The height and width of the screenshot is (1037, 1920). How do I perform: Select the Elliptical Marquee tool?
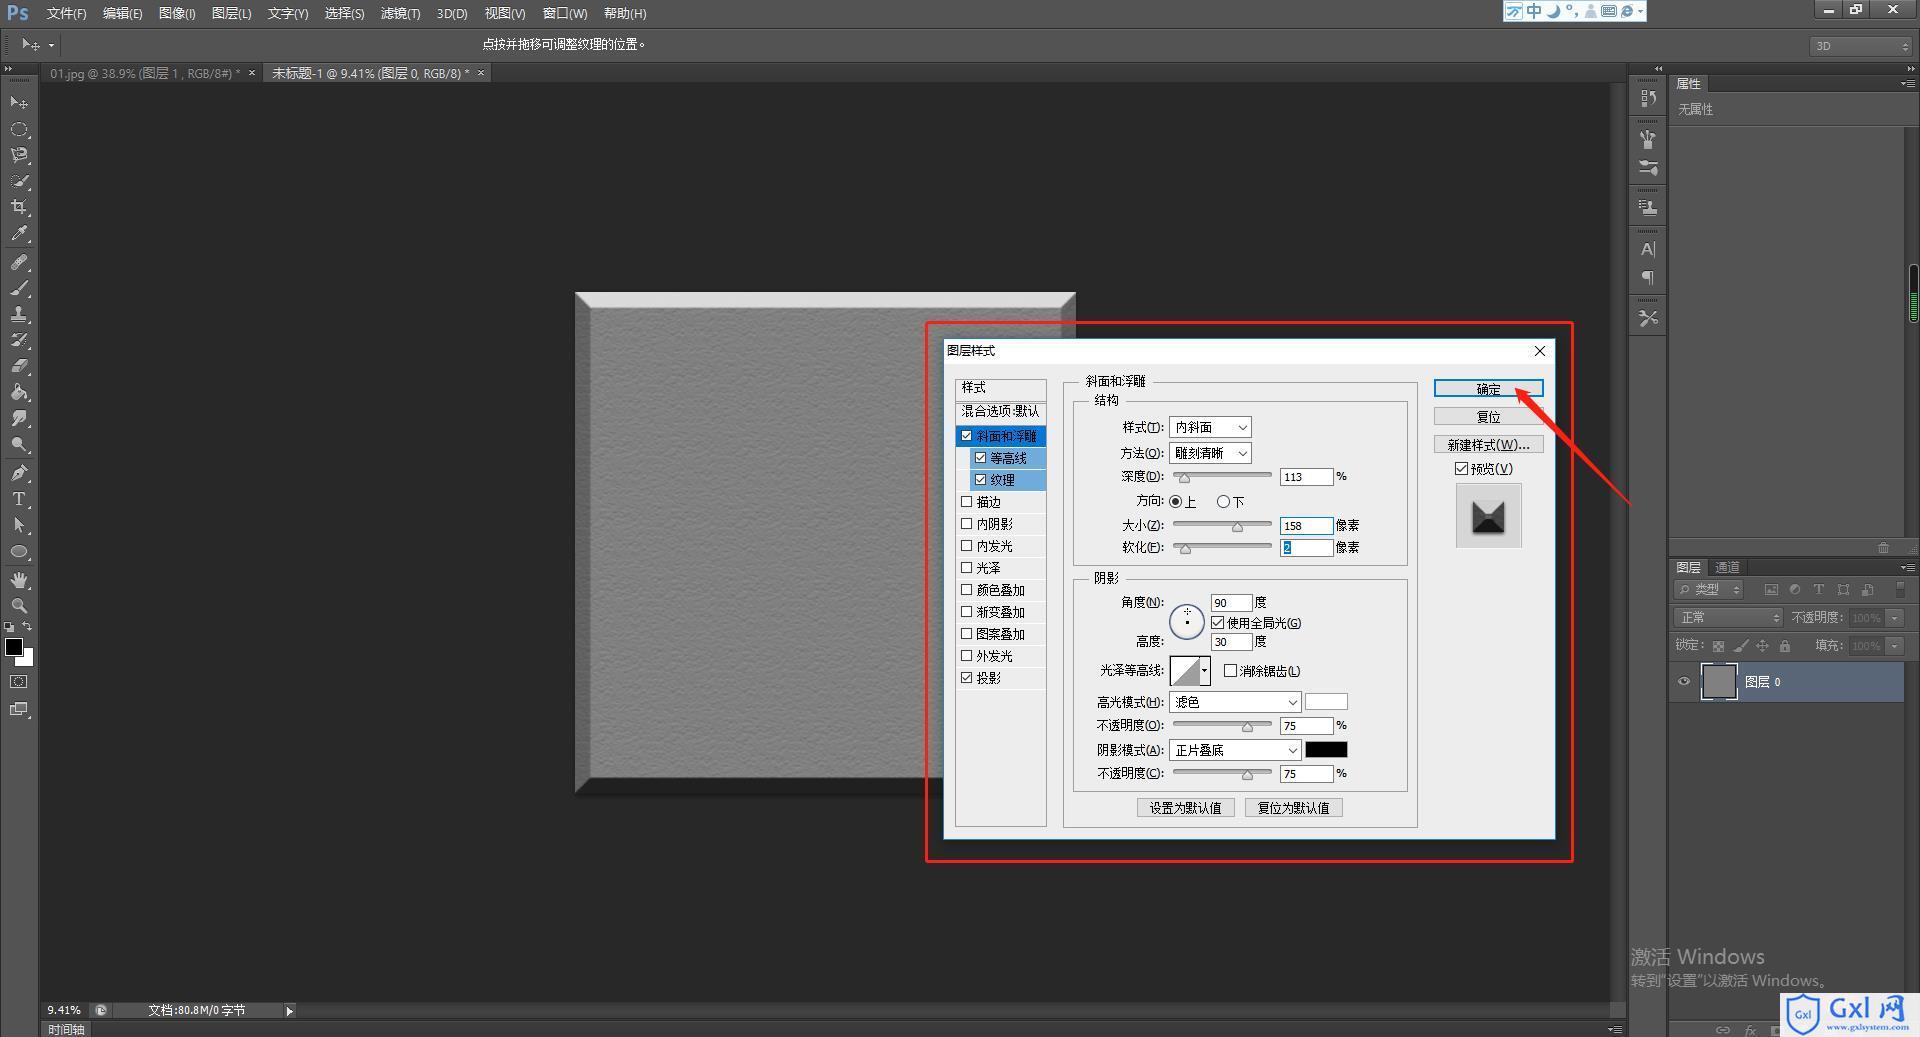[19, 129]
